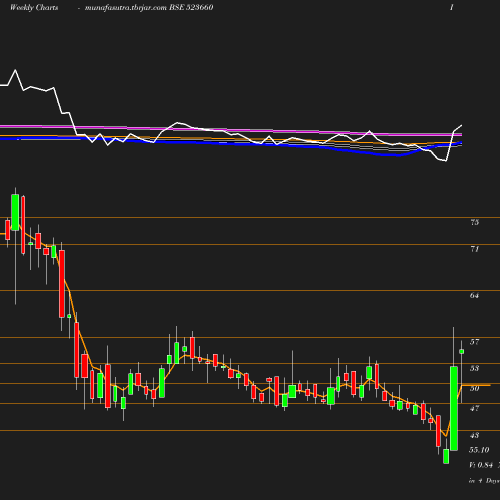
Task: Select the 71 price level label
Action: pos(475,249)
